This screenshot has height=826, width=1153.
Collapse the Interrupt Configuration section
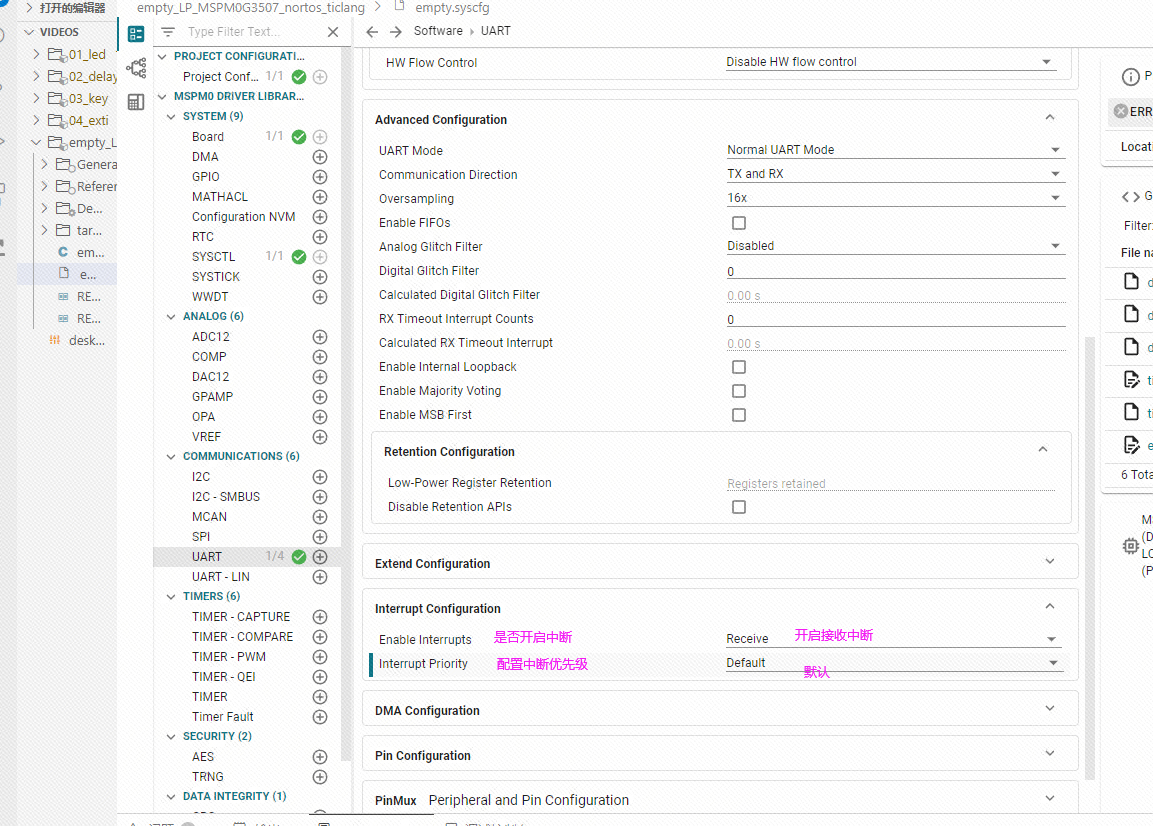(x=1050, y=607)
